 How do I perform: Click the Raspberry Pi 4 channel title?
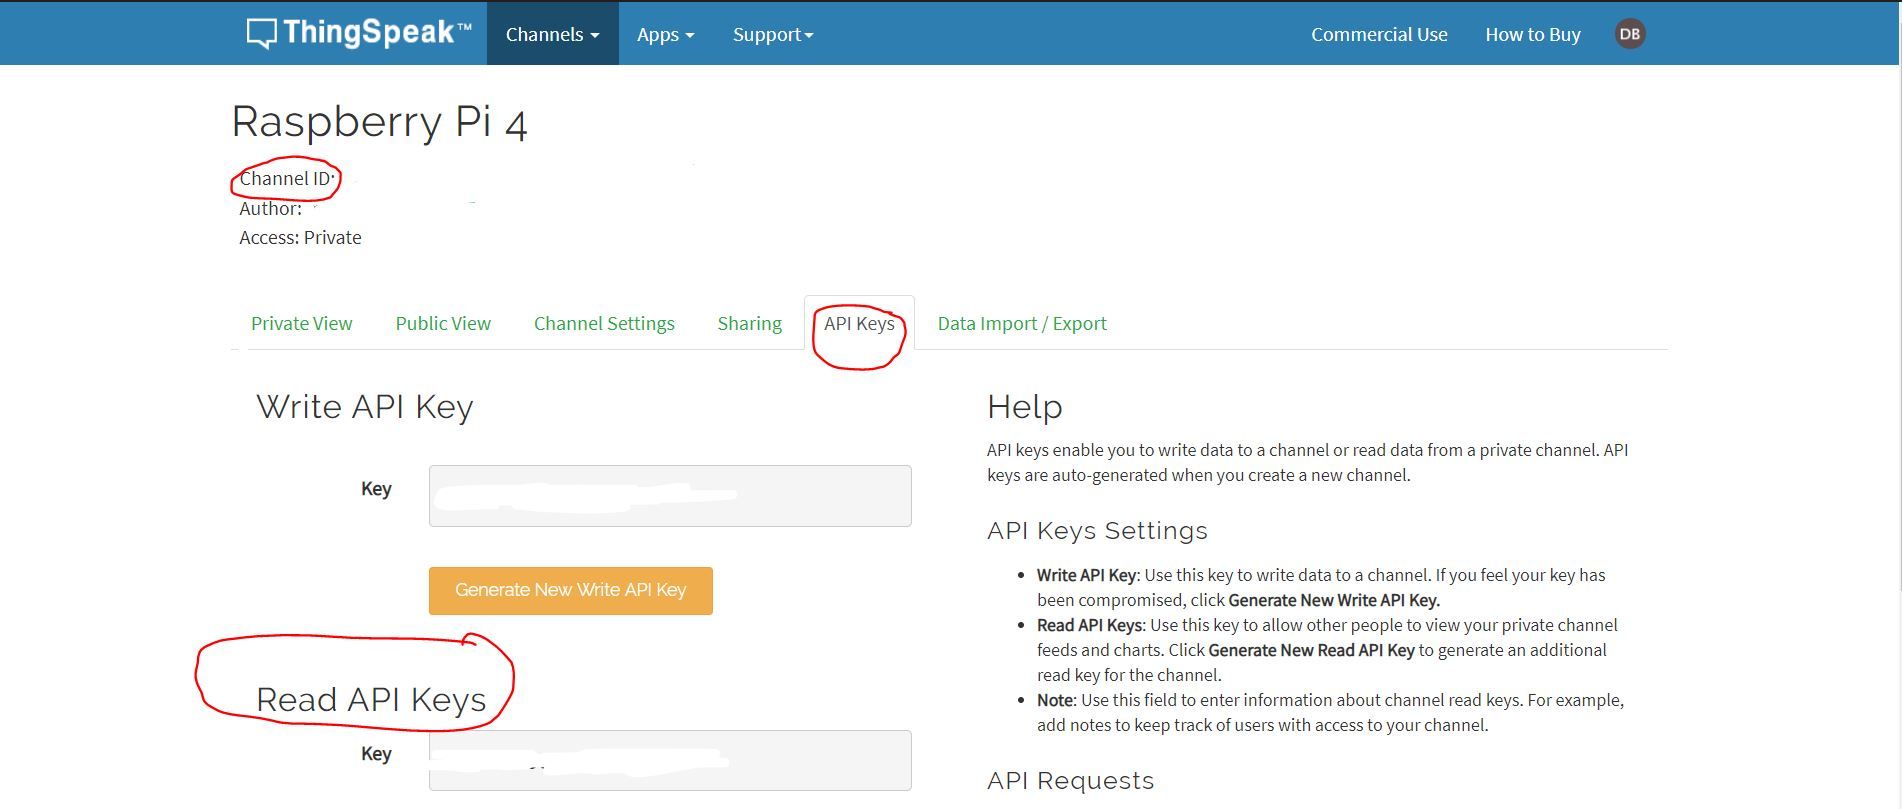[x=379, y=122]
